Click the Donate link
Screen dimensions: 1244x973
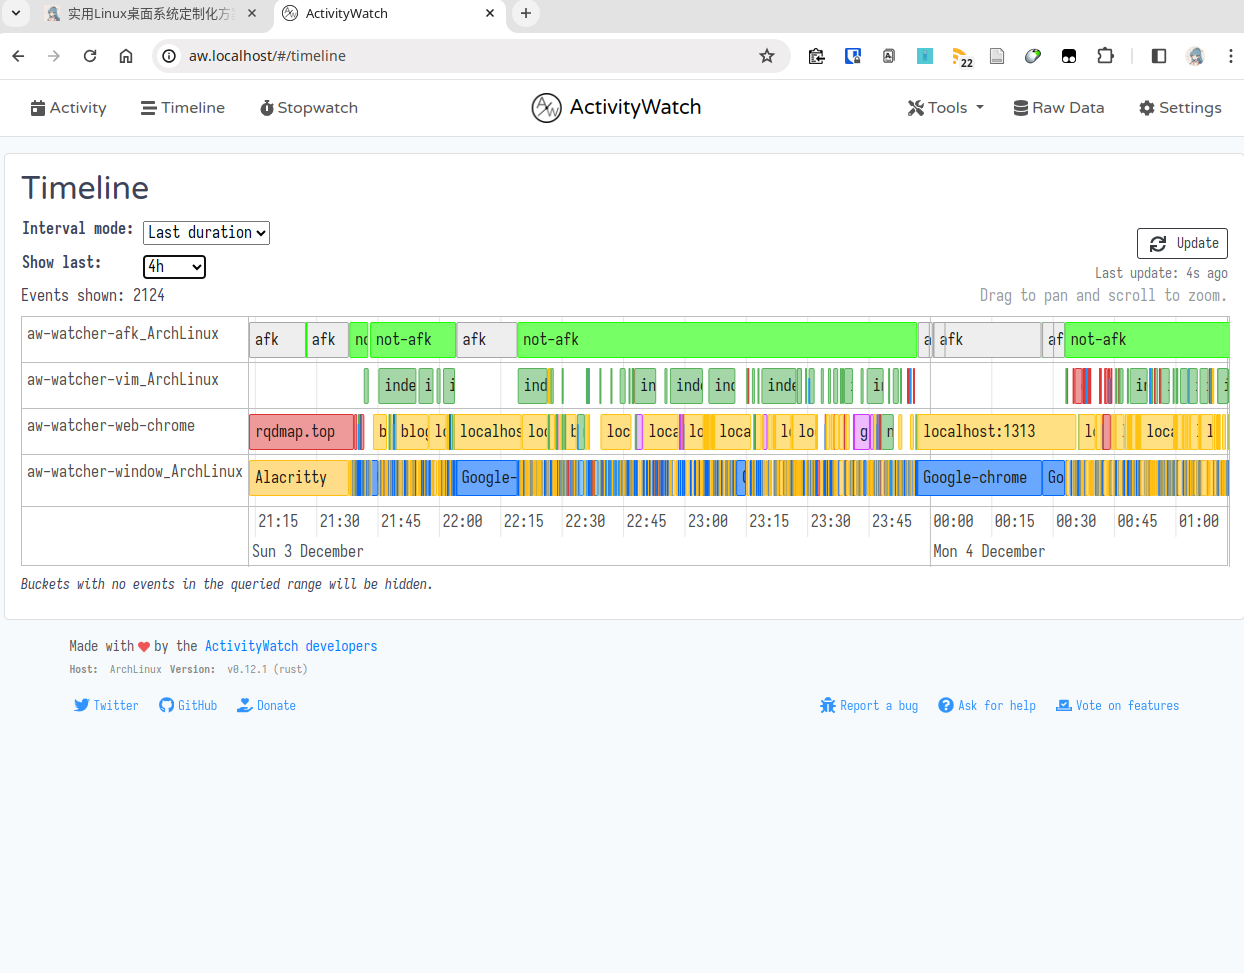[266, 706]
